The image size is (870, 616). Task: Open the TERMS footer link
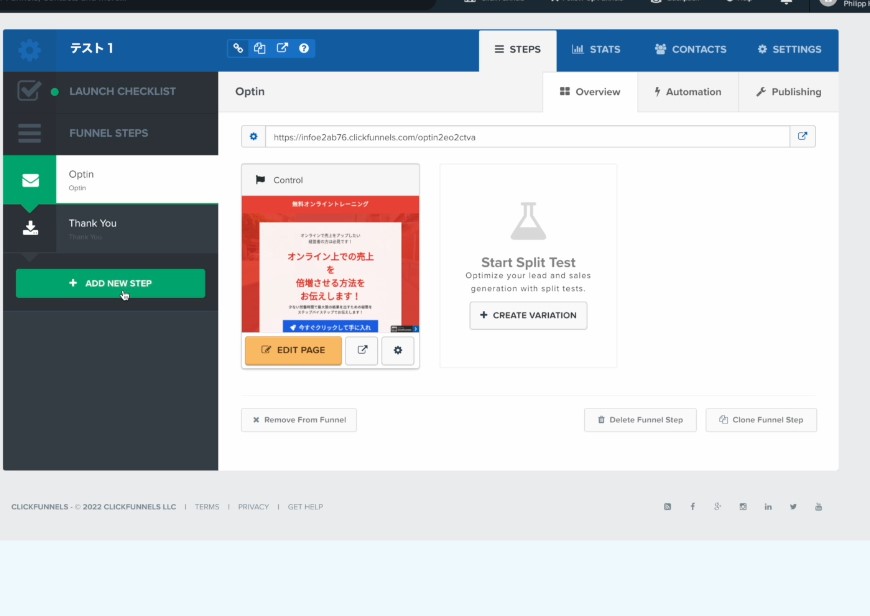pos(207,507)
